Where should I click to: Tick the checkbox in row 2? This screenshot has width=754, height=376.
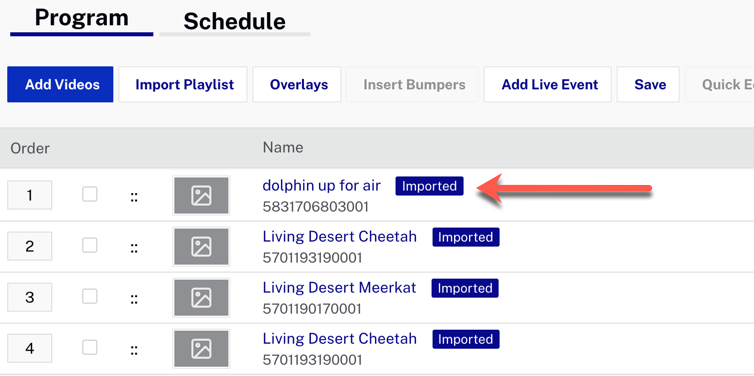pyautogui.click(x=89, y=245)
